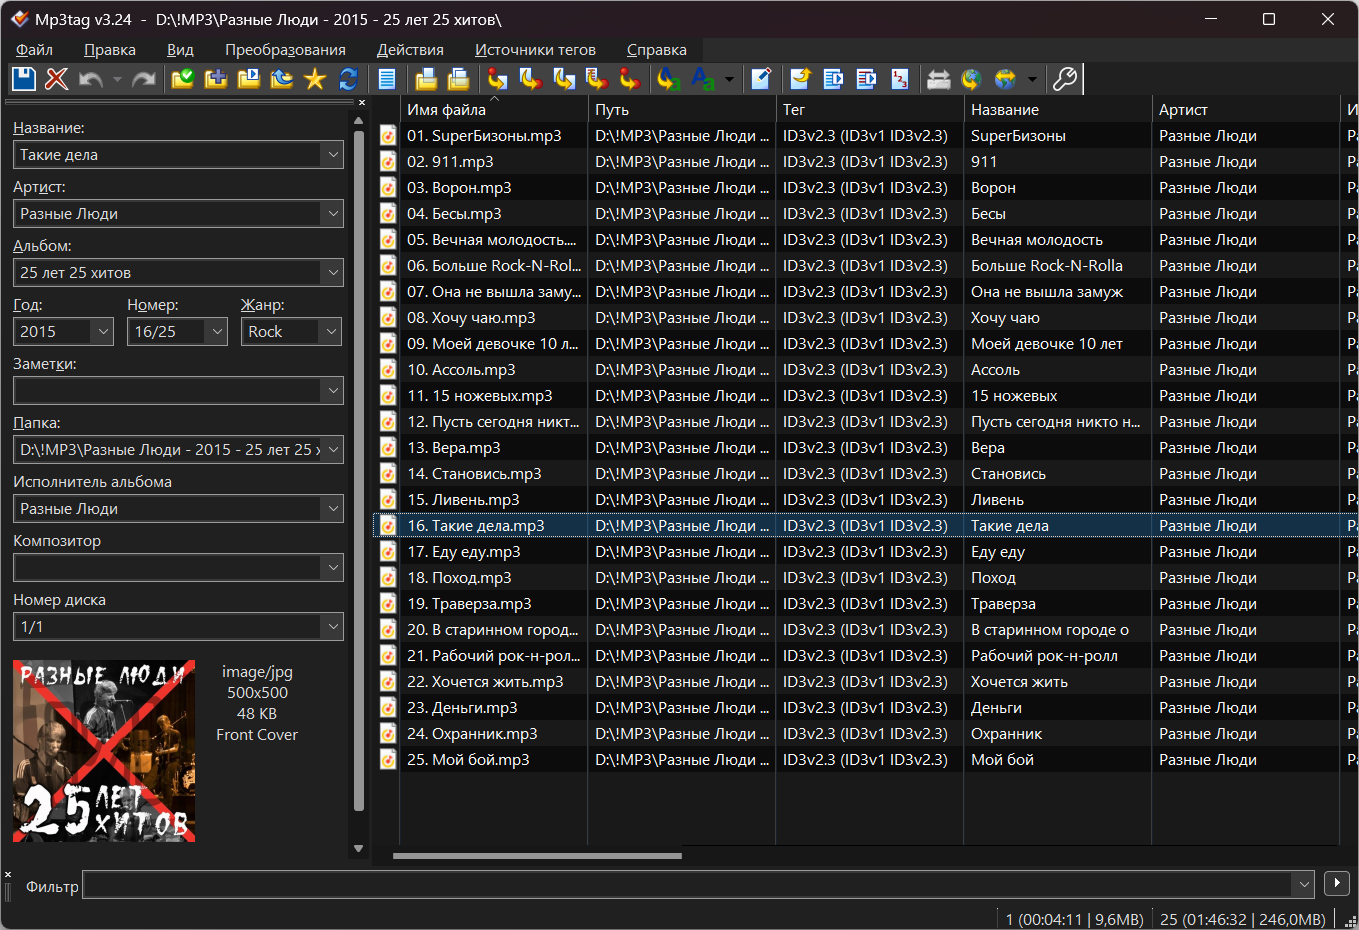
Task: Open playlist using the folder-play icon
Action: click(x=248, y=79)
